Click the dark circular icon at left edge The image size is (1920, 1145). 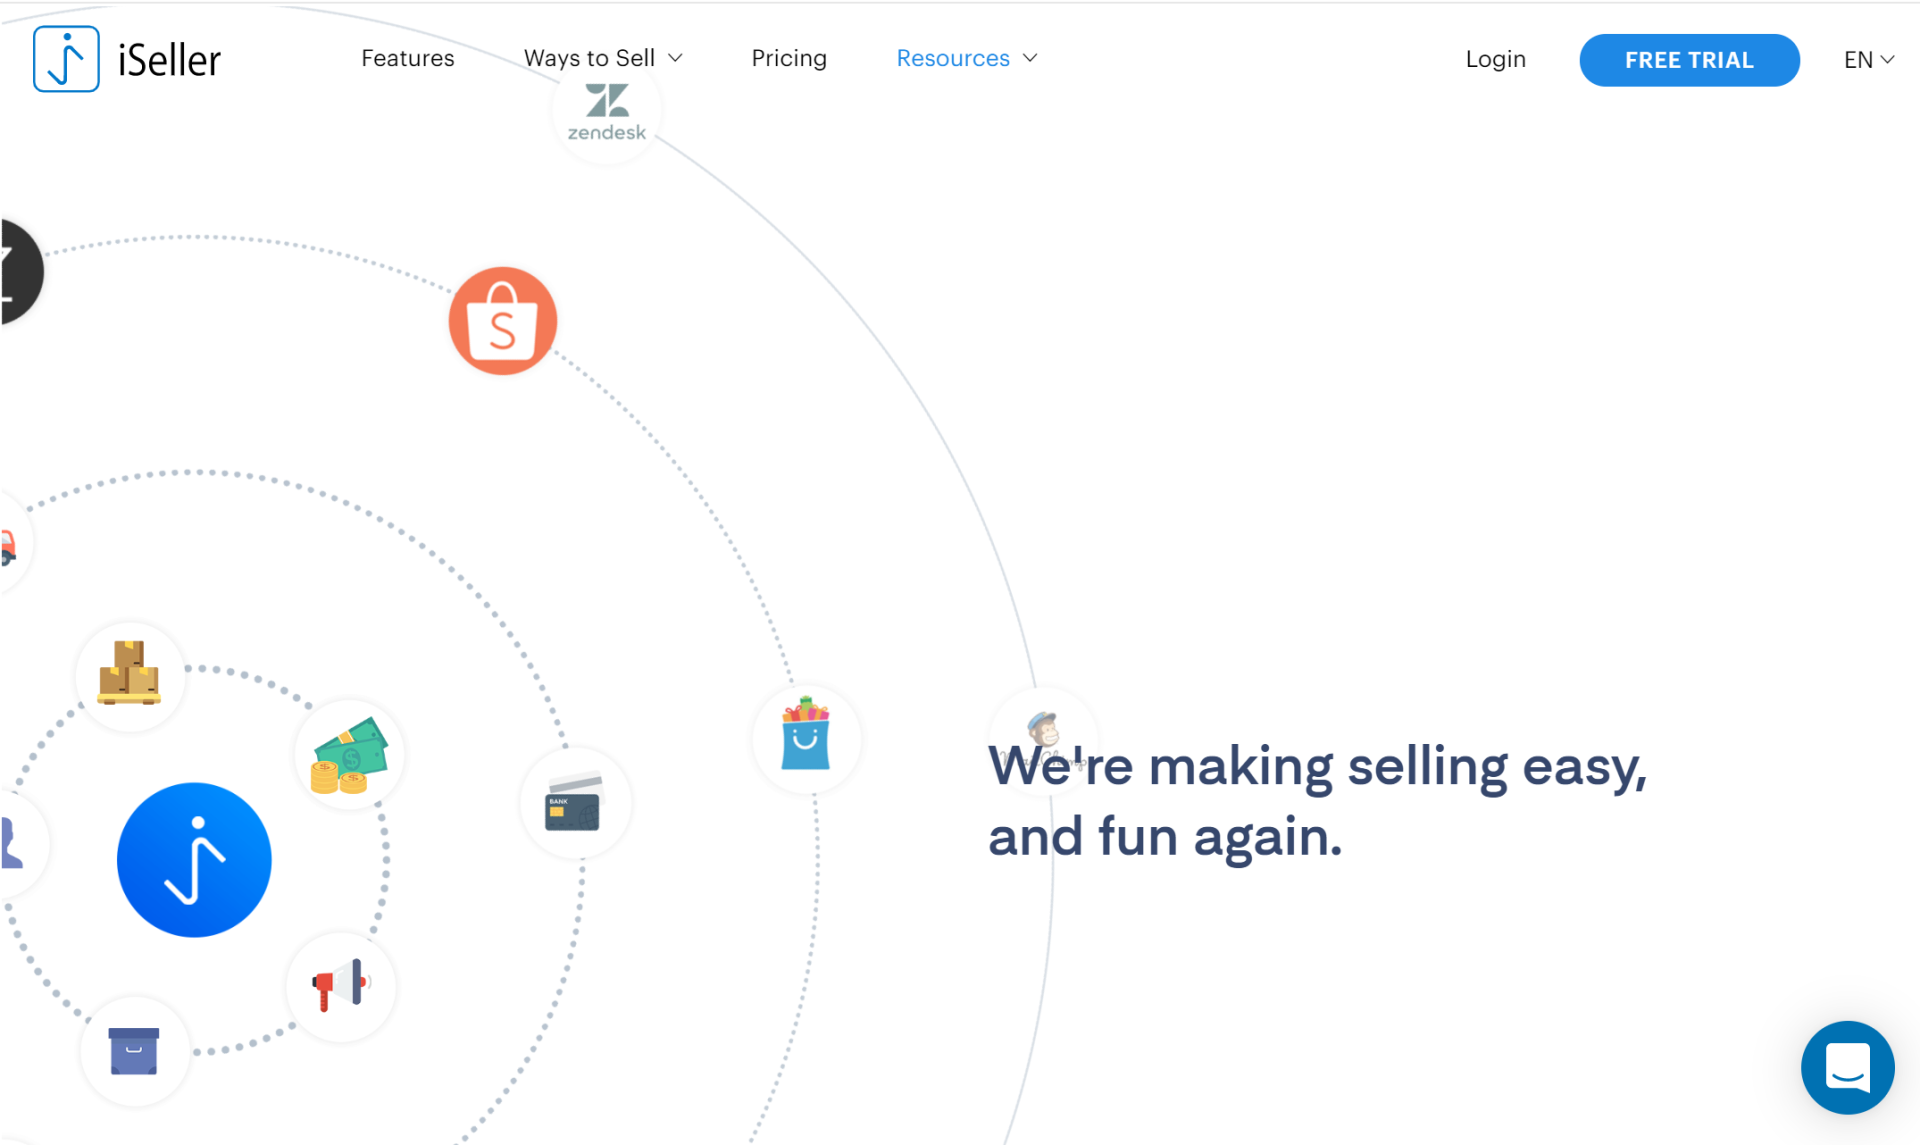click(x=18, y=272)
